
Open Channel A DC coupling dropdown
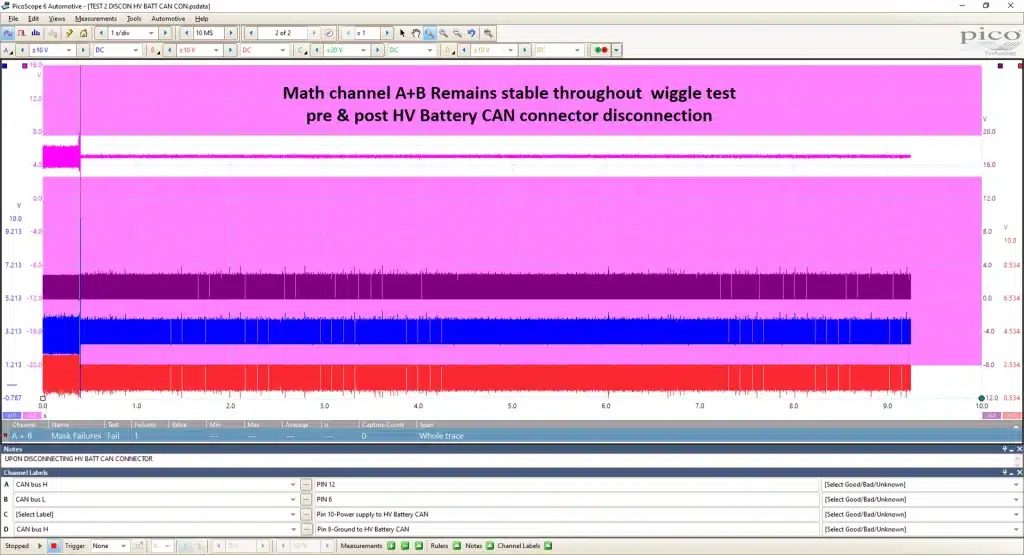[135, 50]
